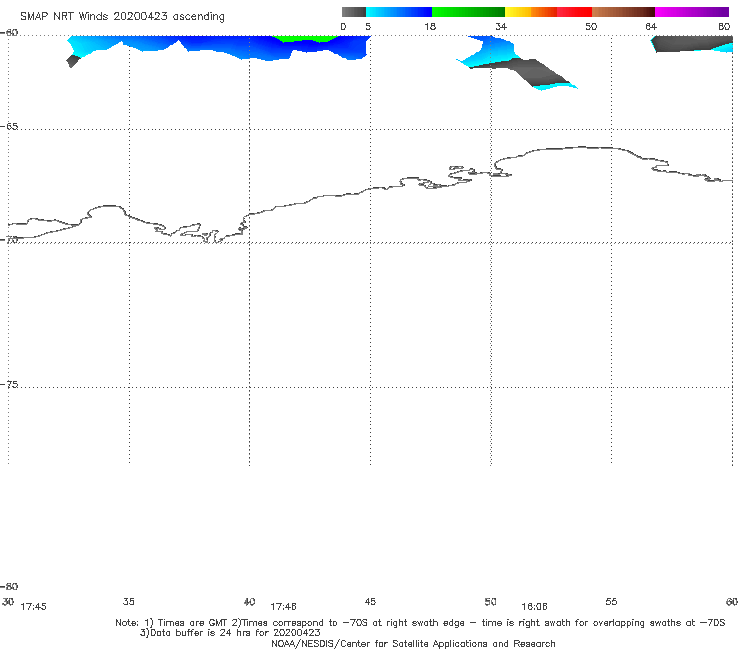The height and width of the screenshot is (650, 740).
Task: Select the green segment of the wind color scale
Action: [468, 12]
